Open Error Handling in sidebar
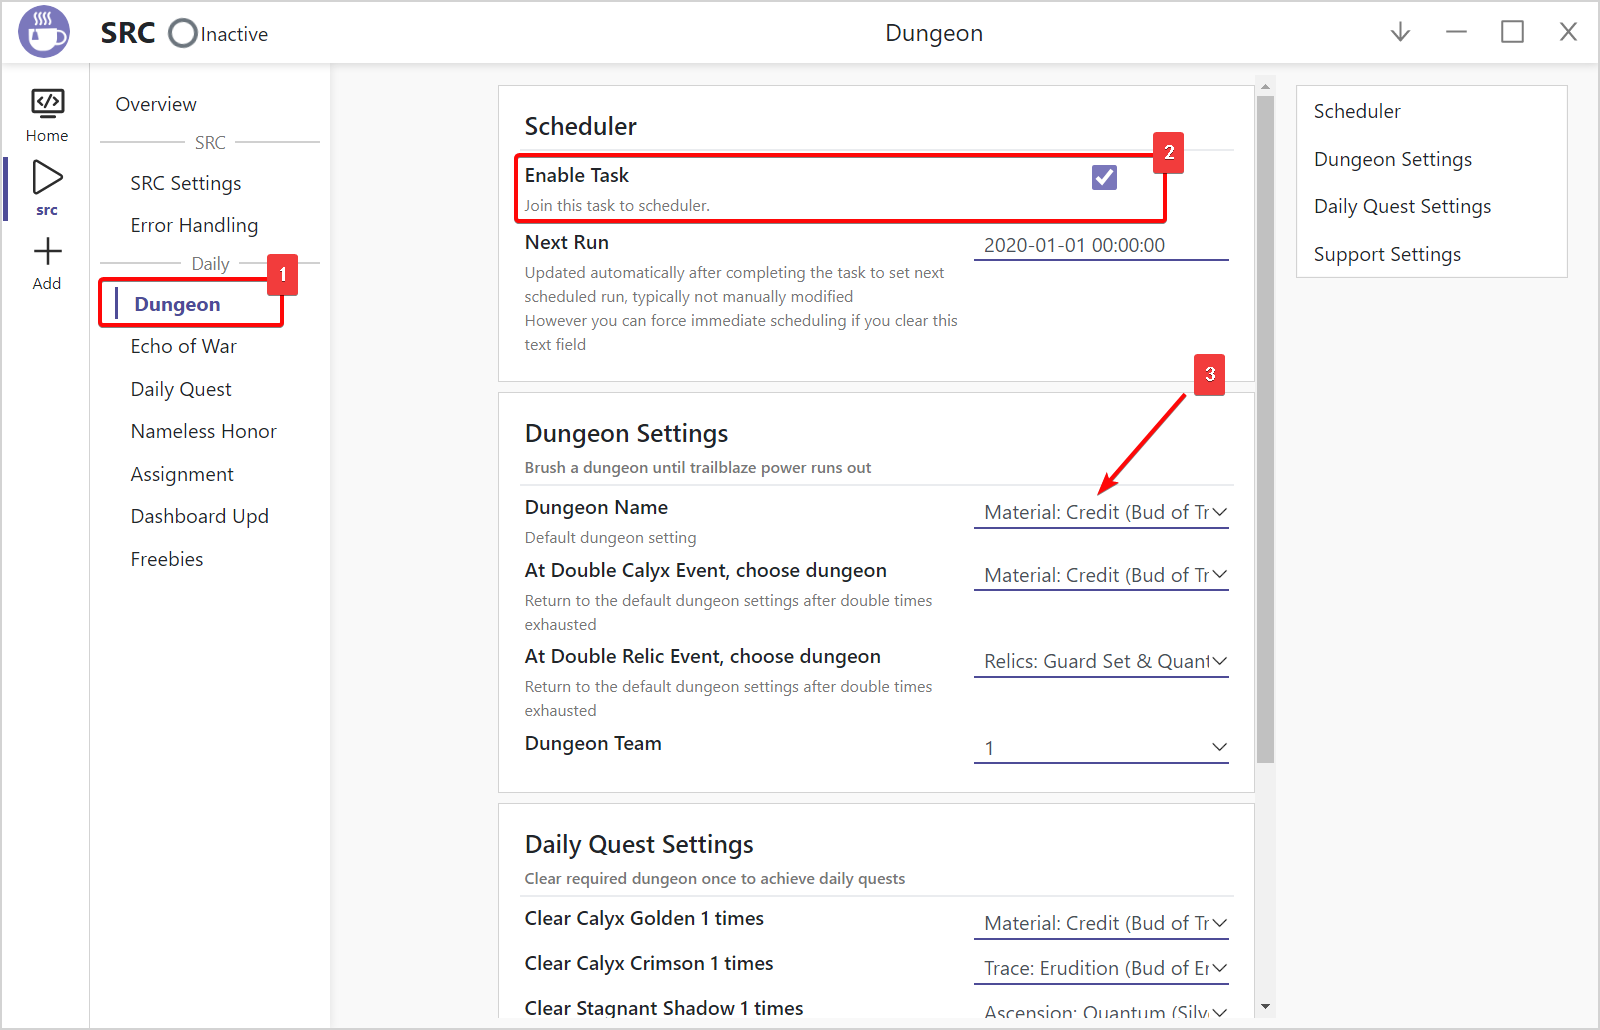Viewport: 1600px width, 1030px height. tap(194, 225)
